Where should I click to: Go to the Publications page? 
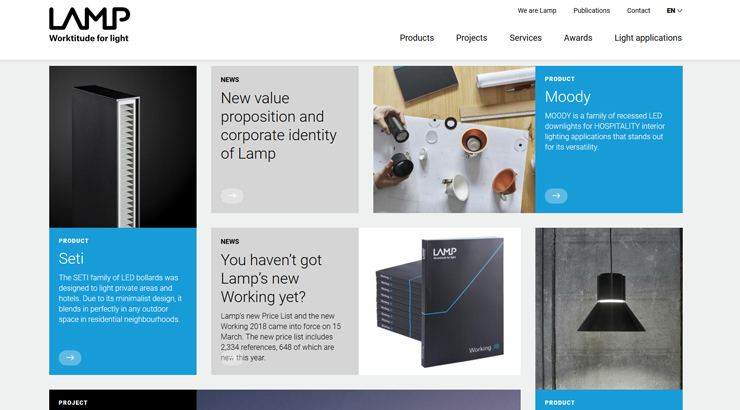pos(591,10)
